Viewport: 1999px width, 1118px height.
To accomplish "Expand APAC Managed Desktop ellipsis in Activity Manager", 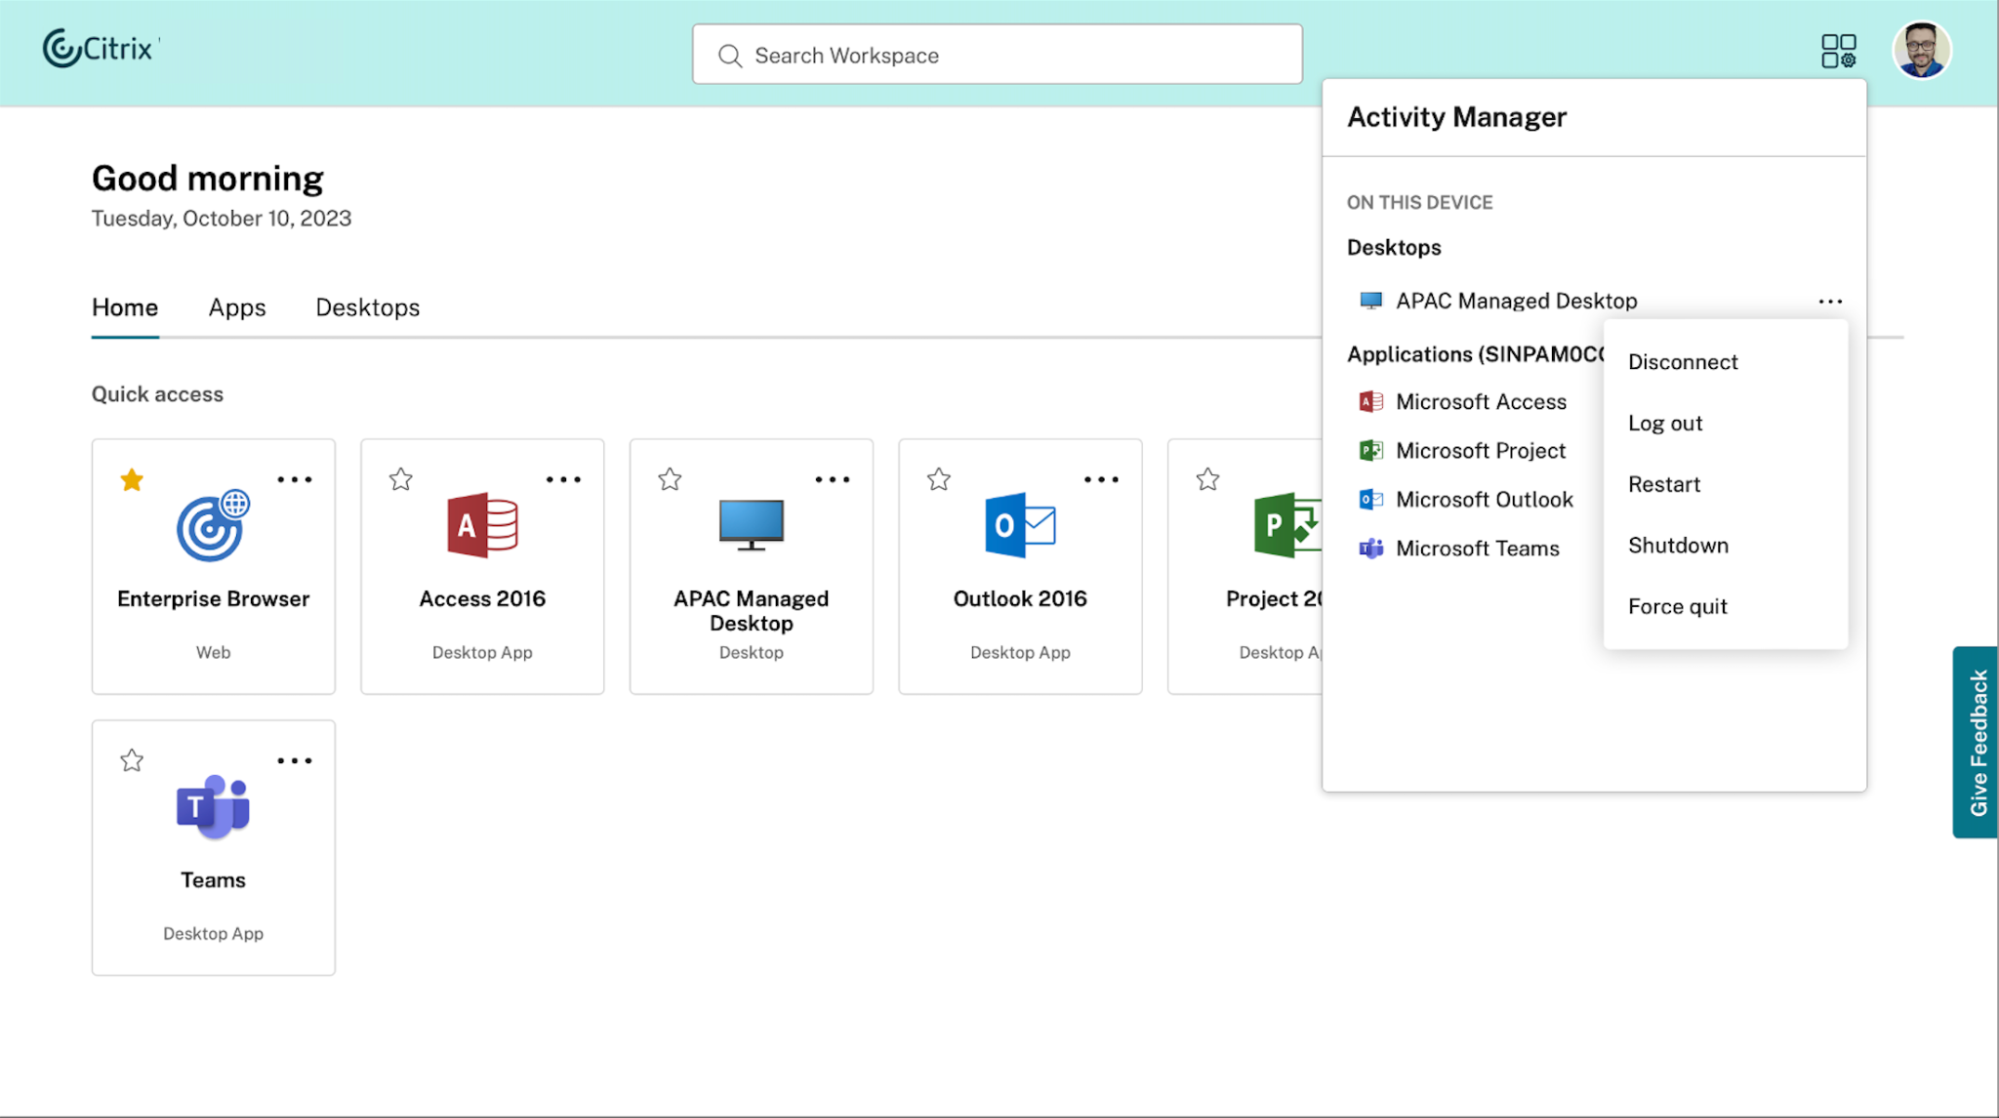I will pyautogui.click(x=1830, y=301).
